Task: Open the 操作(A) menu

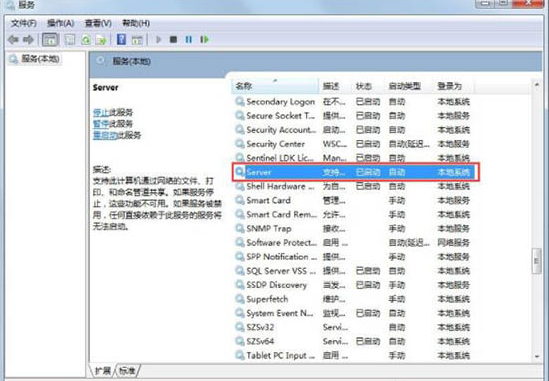Action: 60,23
